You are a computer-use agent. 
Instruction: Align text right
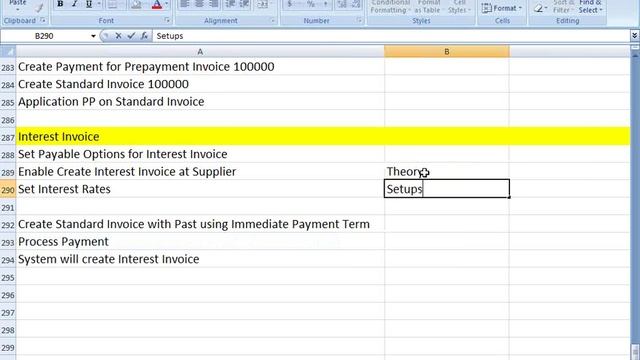[x=213, y=4]
